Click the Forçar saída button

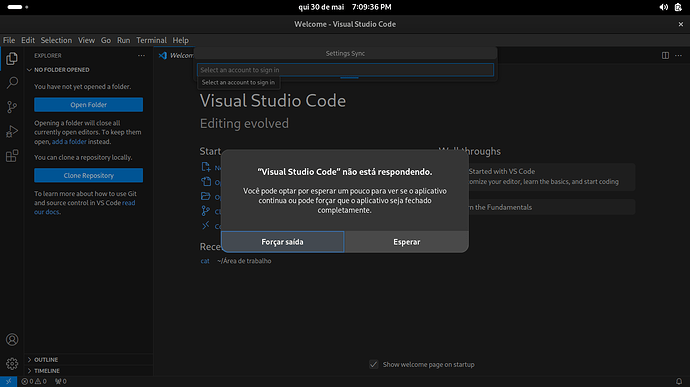pyautogui.click(x=283, y=242)
